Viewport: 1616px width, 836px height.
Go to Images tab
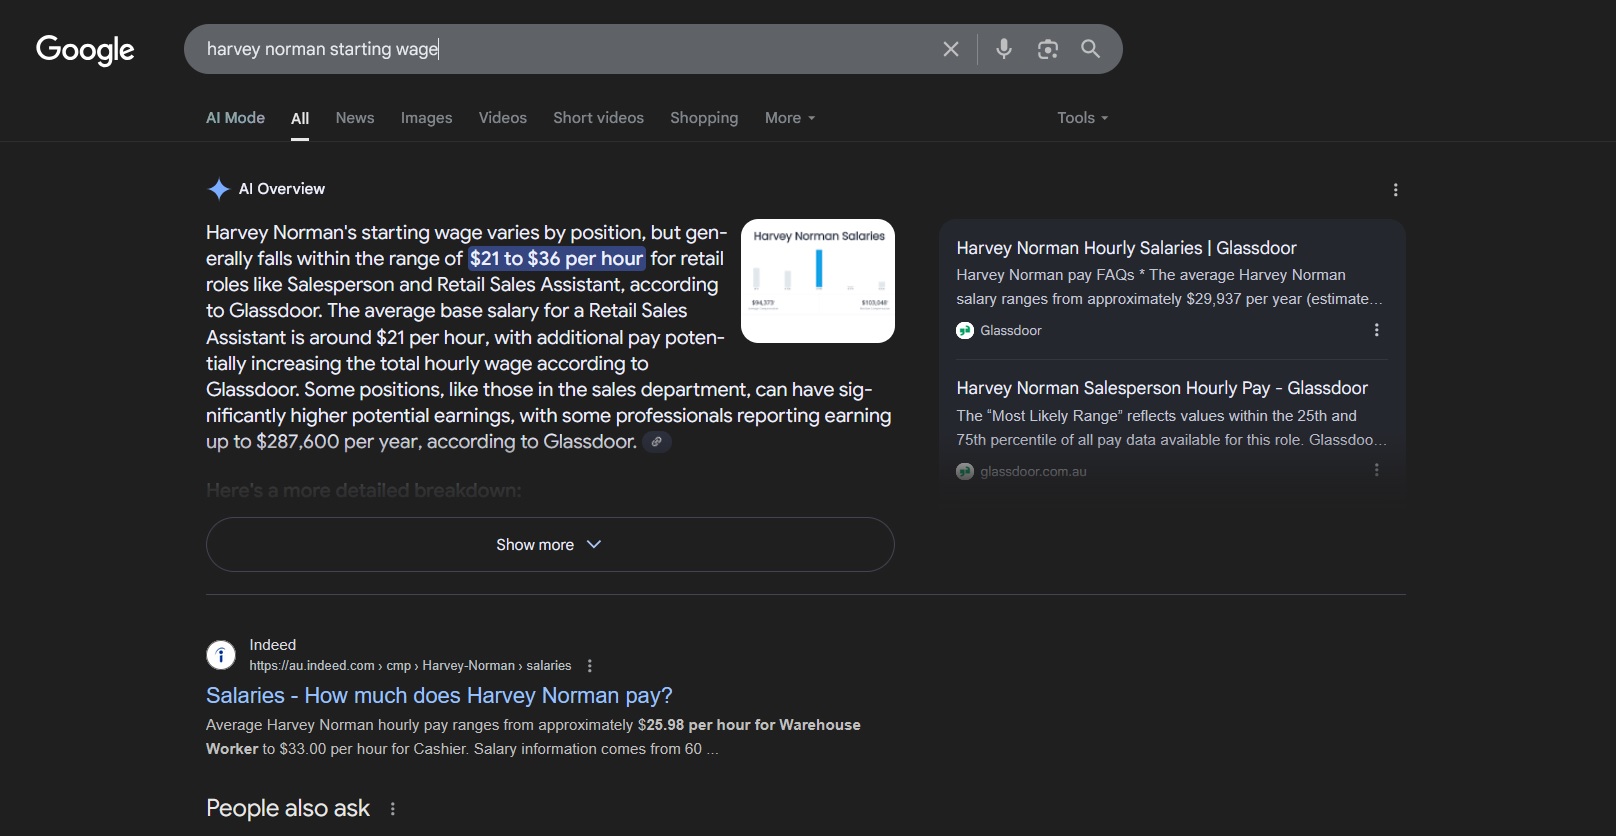[426, 118]
